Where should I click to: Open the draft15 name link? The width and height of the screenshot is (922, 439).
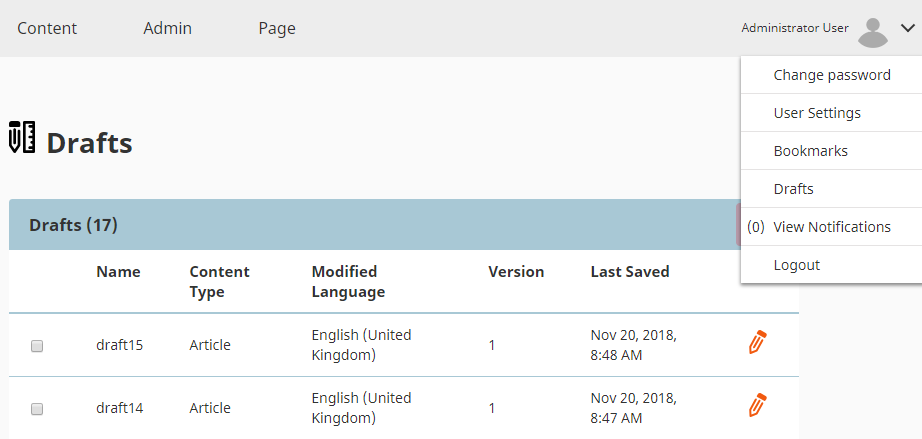click(120, 345)
